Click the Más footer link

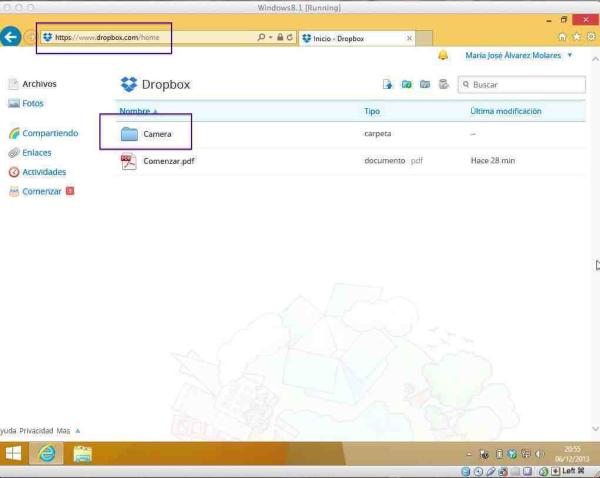coord(64,431)
